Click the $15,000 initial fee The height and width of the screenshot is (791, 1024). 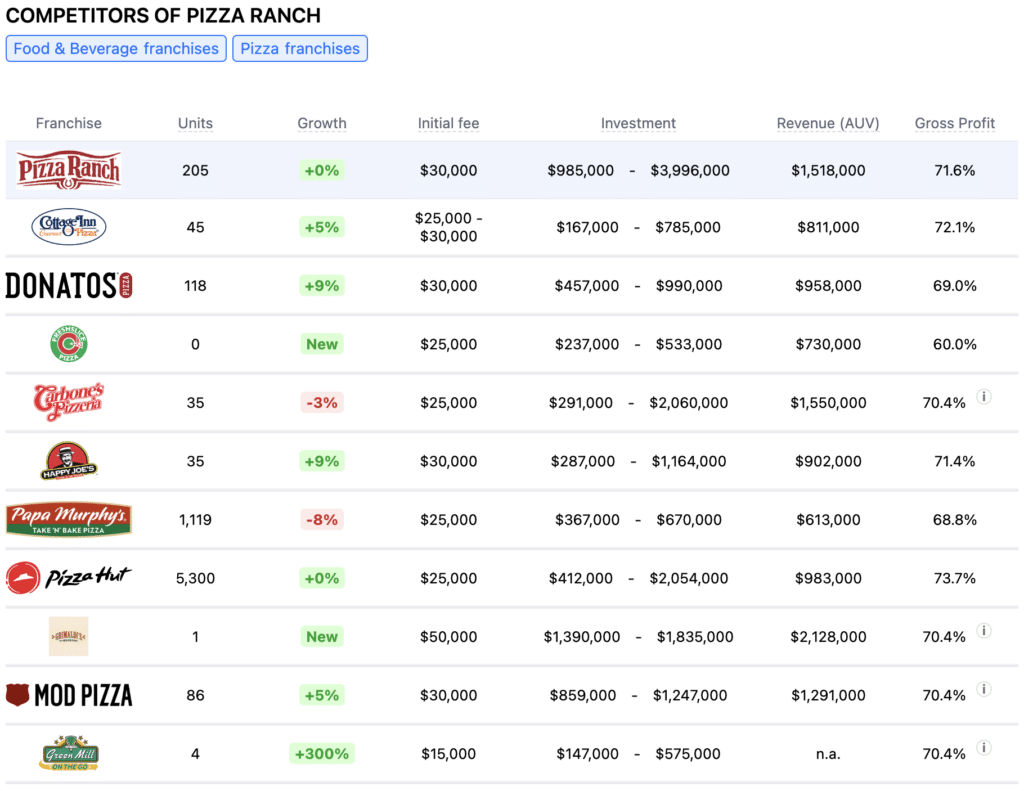(x=449, y=754)
